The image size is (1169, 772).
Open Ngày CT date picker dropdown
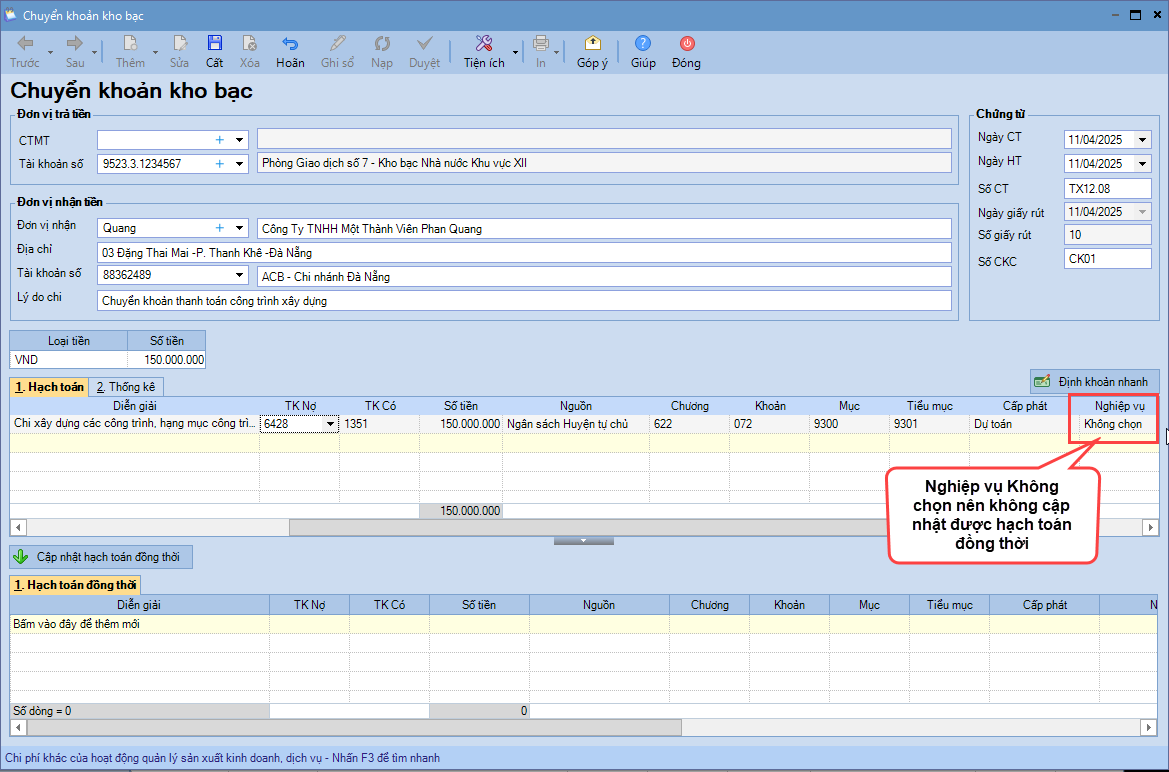(x=1142, y=139)
